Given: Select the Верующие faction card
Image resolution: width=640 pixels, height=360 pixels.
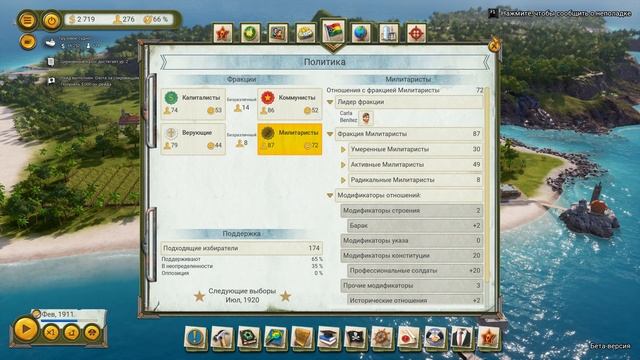Looking at the screenshot, I should (x=193, y=139).
